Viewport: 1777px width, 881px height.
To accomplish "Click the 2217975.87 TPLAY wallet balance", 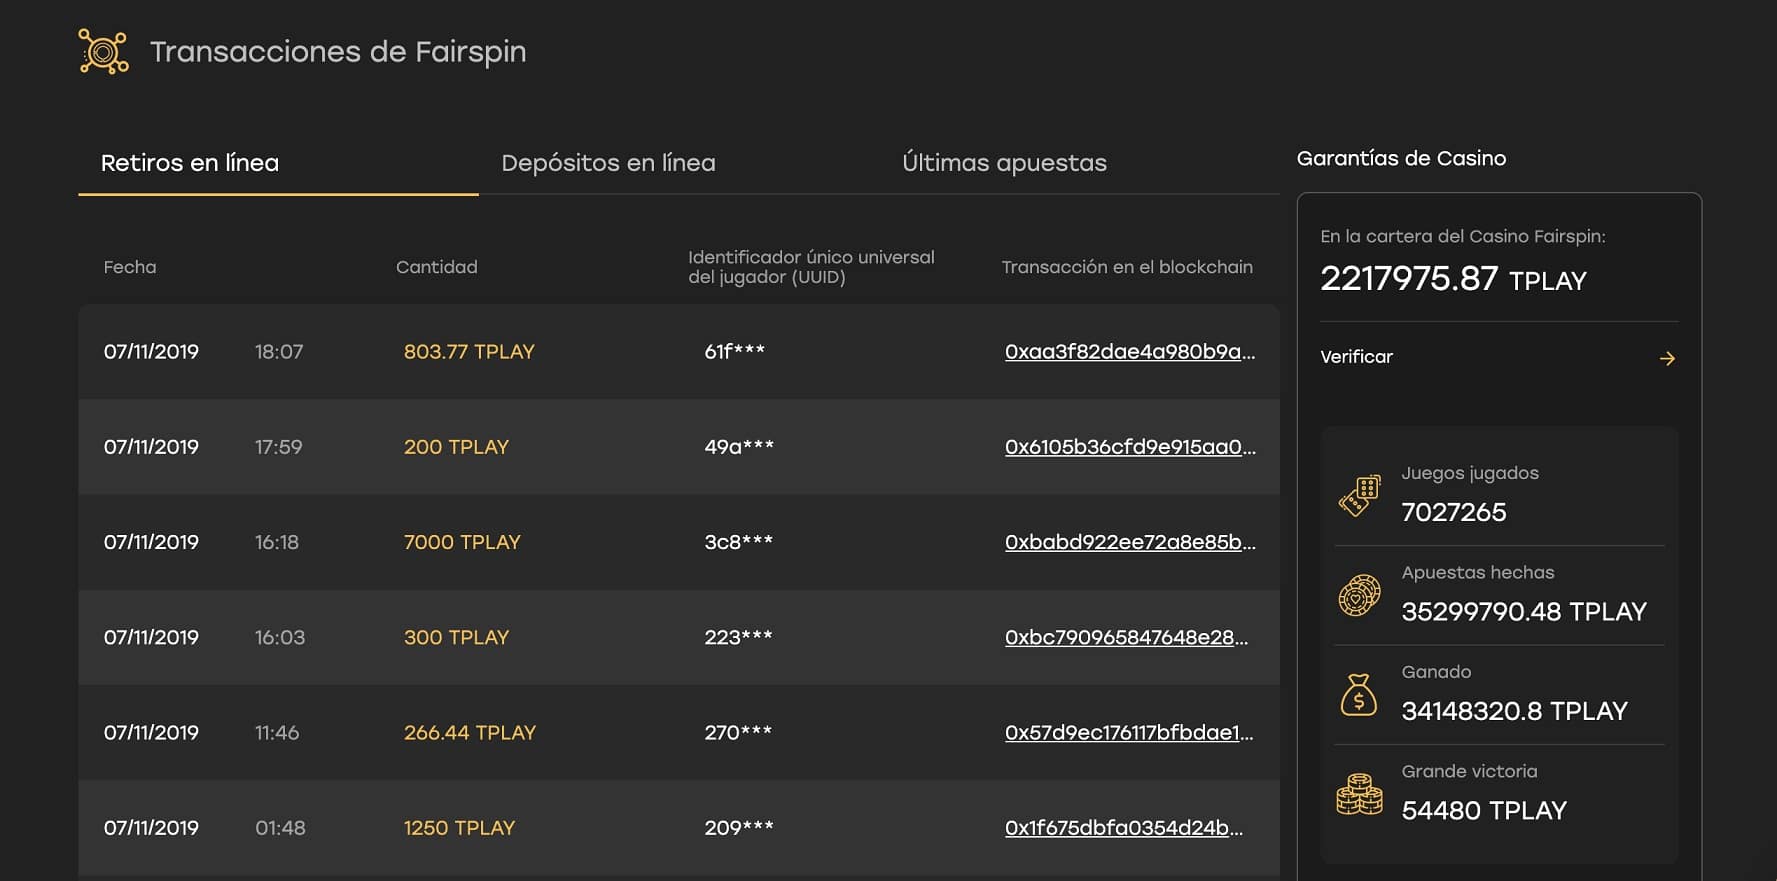I will (x=1453, y=279).
